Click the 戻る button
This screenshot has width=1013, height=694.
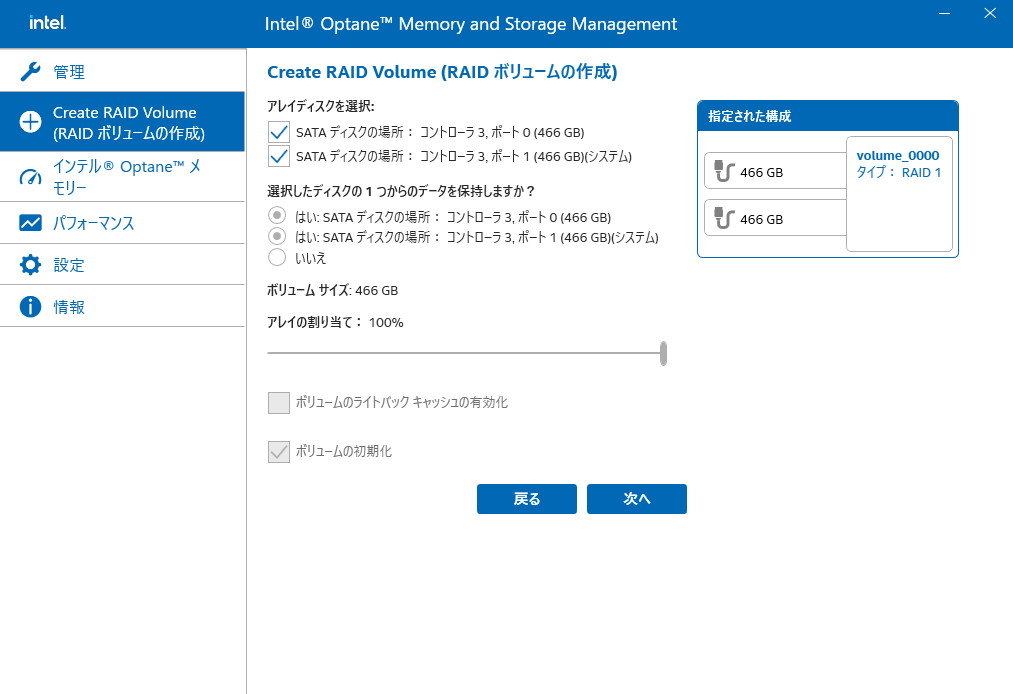[527, 499]
